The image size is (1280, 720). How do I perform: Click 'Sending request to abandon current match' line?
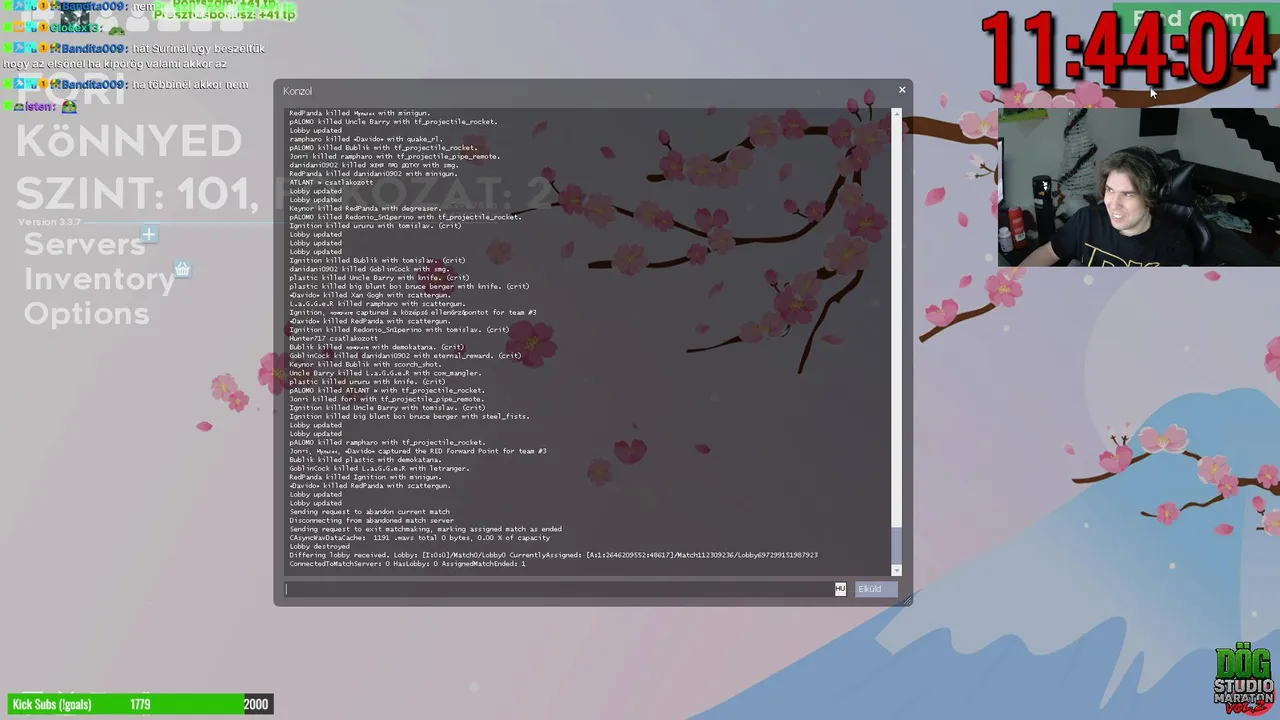tap(371, 512)
